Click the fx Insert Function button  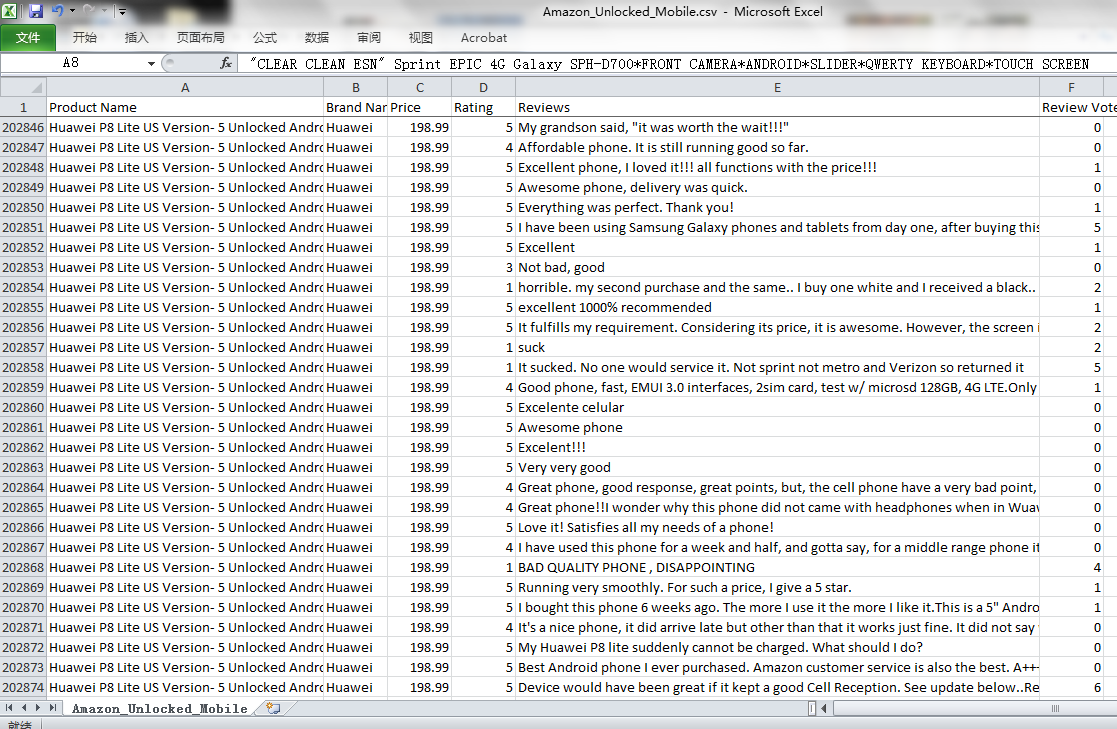tap(226, 63)
